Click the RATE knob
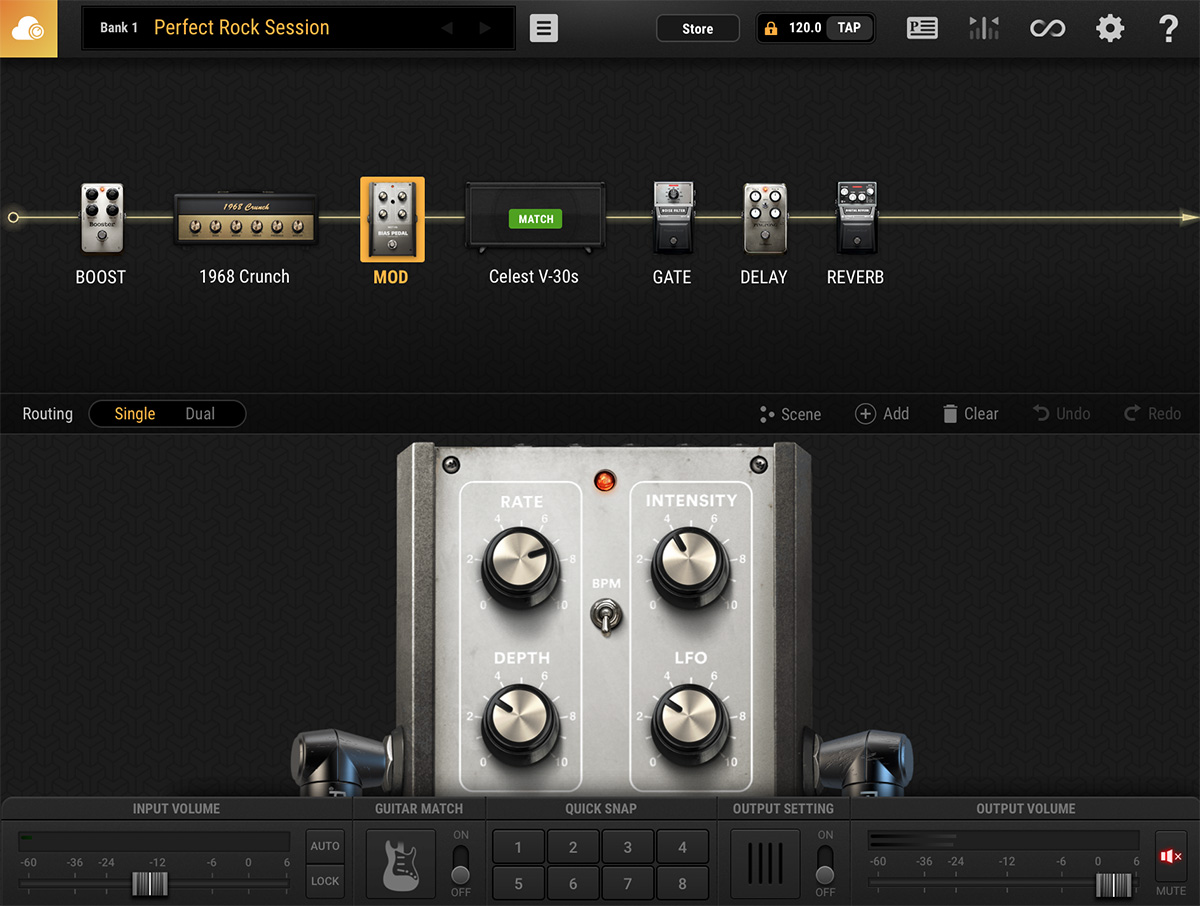The width and height of the screenshot is (1200, 906). 521,567
